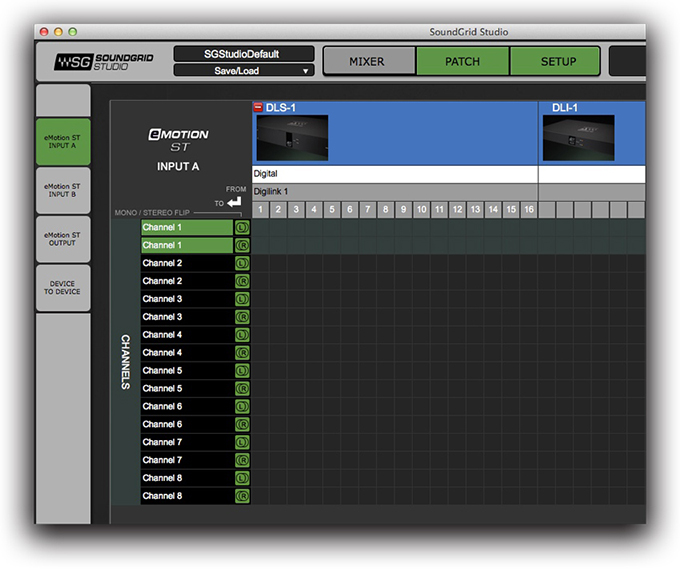Select Digilink column 5 header
The width and height of the screenshot is (680, 573).
[x=332, y=210]
